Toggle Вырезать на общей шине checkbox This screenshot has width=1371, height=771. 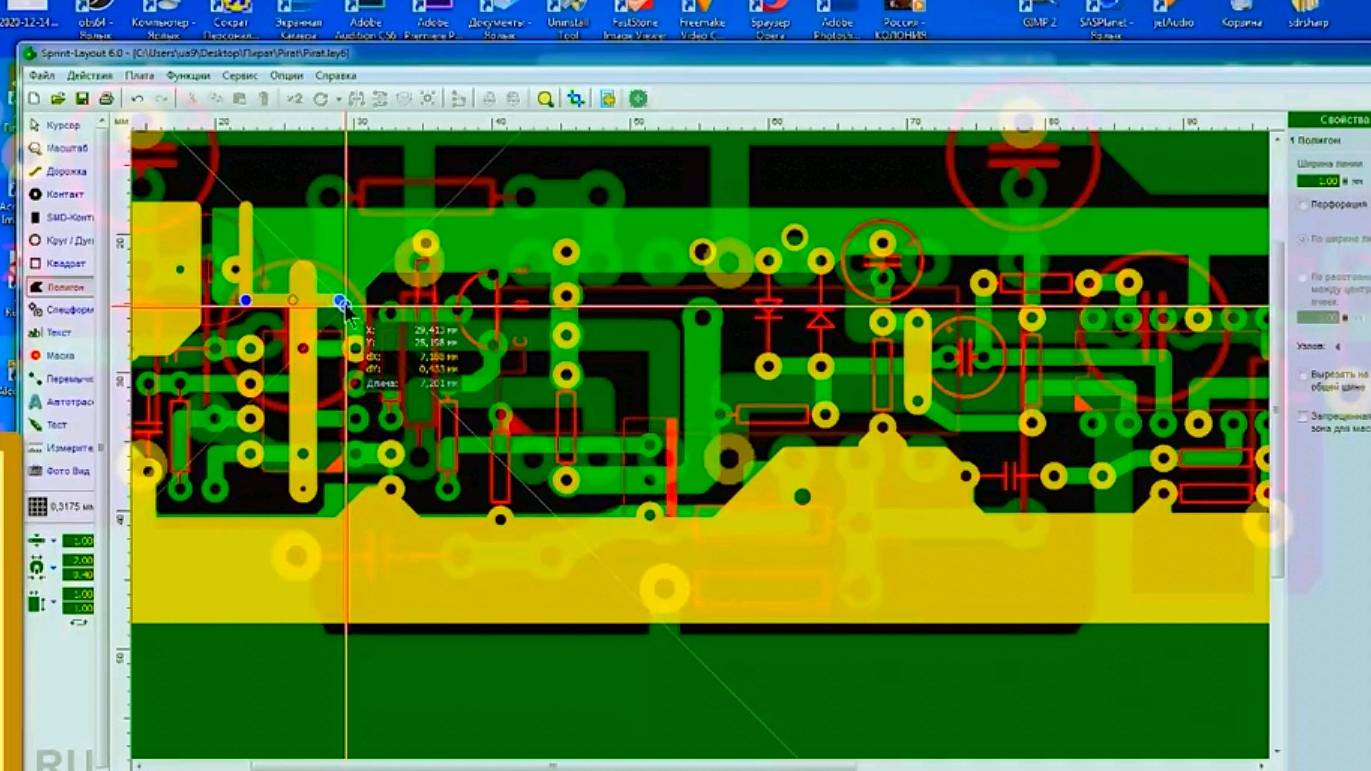(1302, 374)
